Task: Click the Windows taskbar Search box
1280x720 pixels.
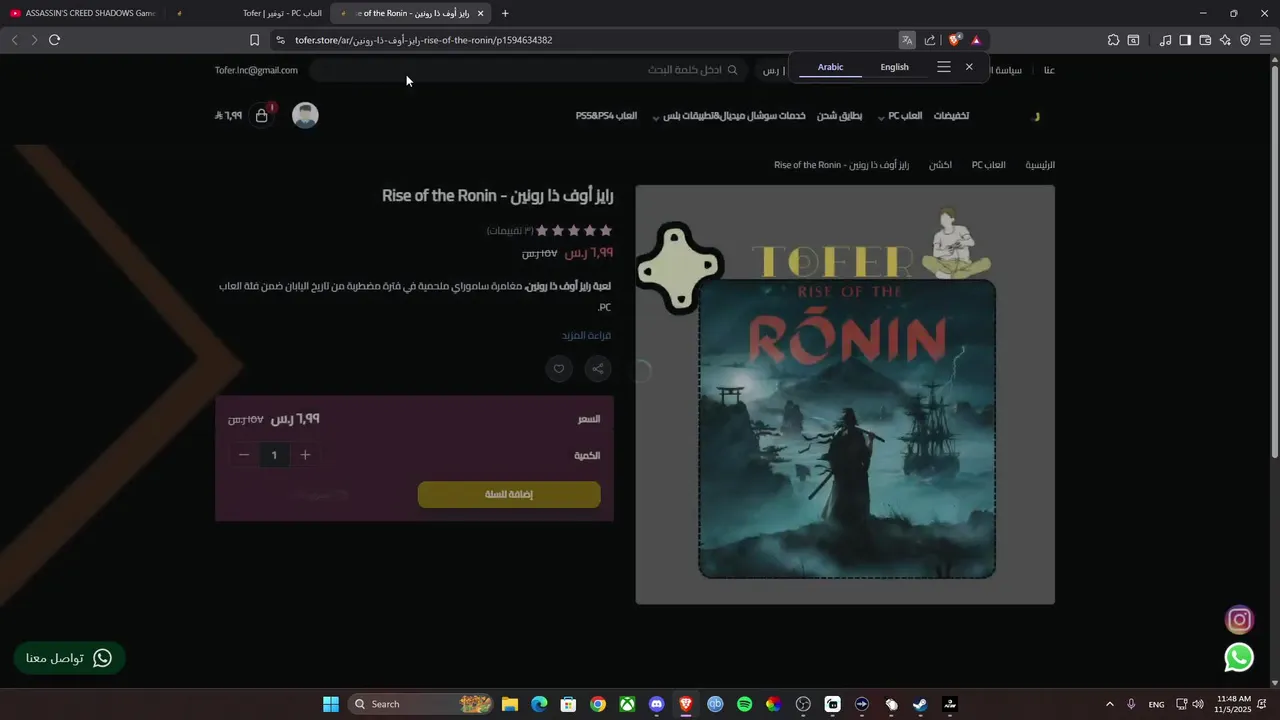Action: point(419,704)
